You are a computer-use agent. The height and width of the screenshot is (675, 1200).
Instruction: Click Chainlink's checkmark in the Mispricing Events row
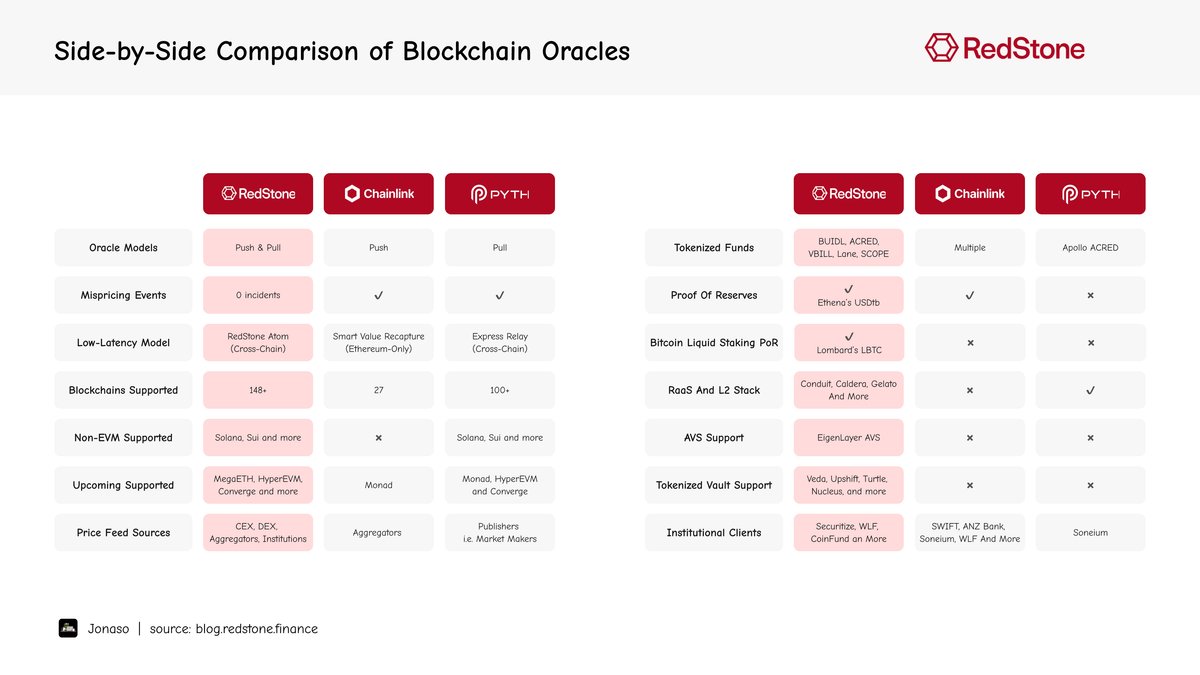379,295
